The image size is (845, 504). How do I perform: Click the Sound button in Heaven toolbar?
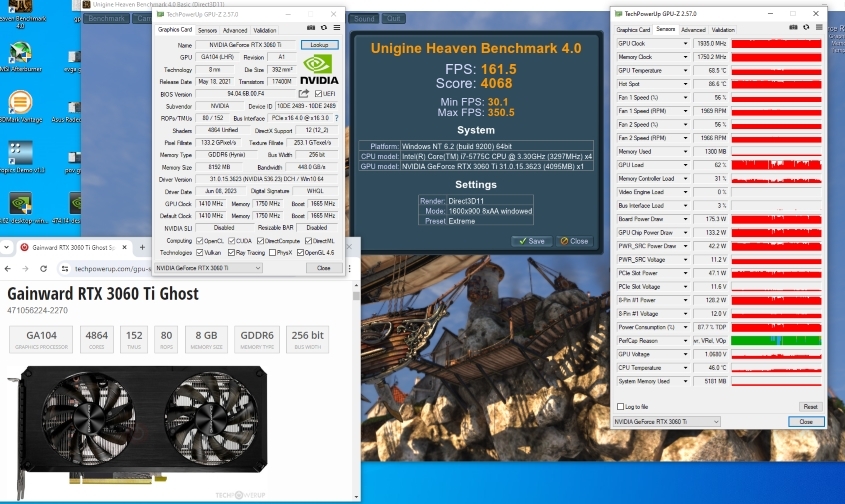364,18
